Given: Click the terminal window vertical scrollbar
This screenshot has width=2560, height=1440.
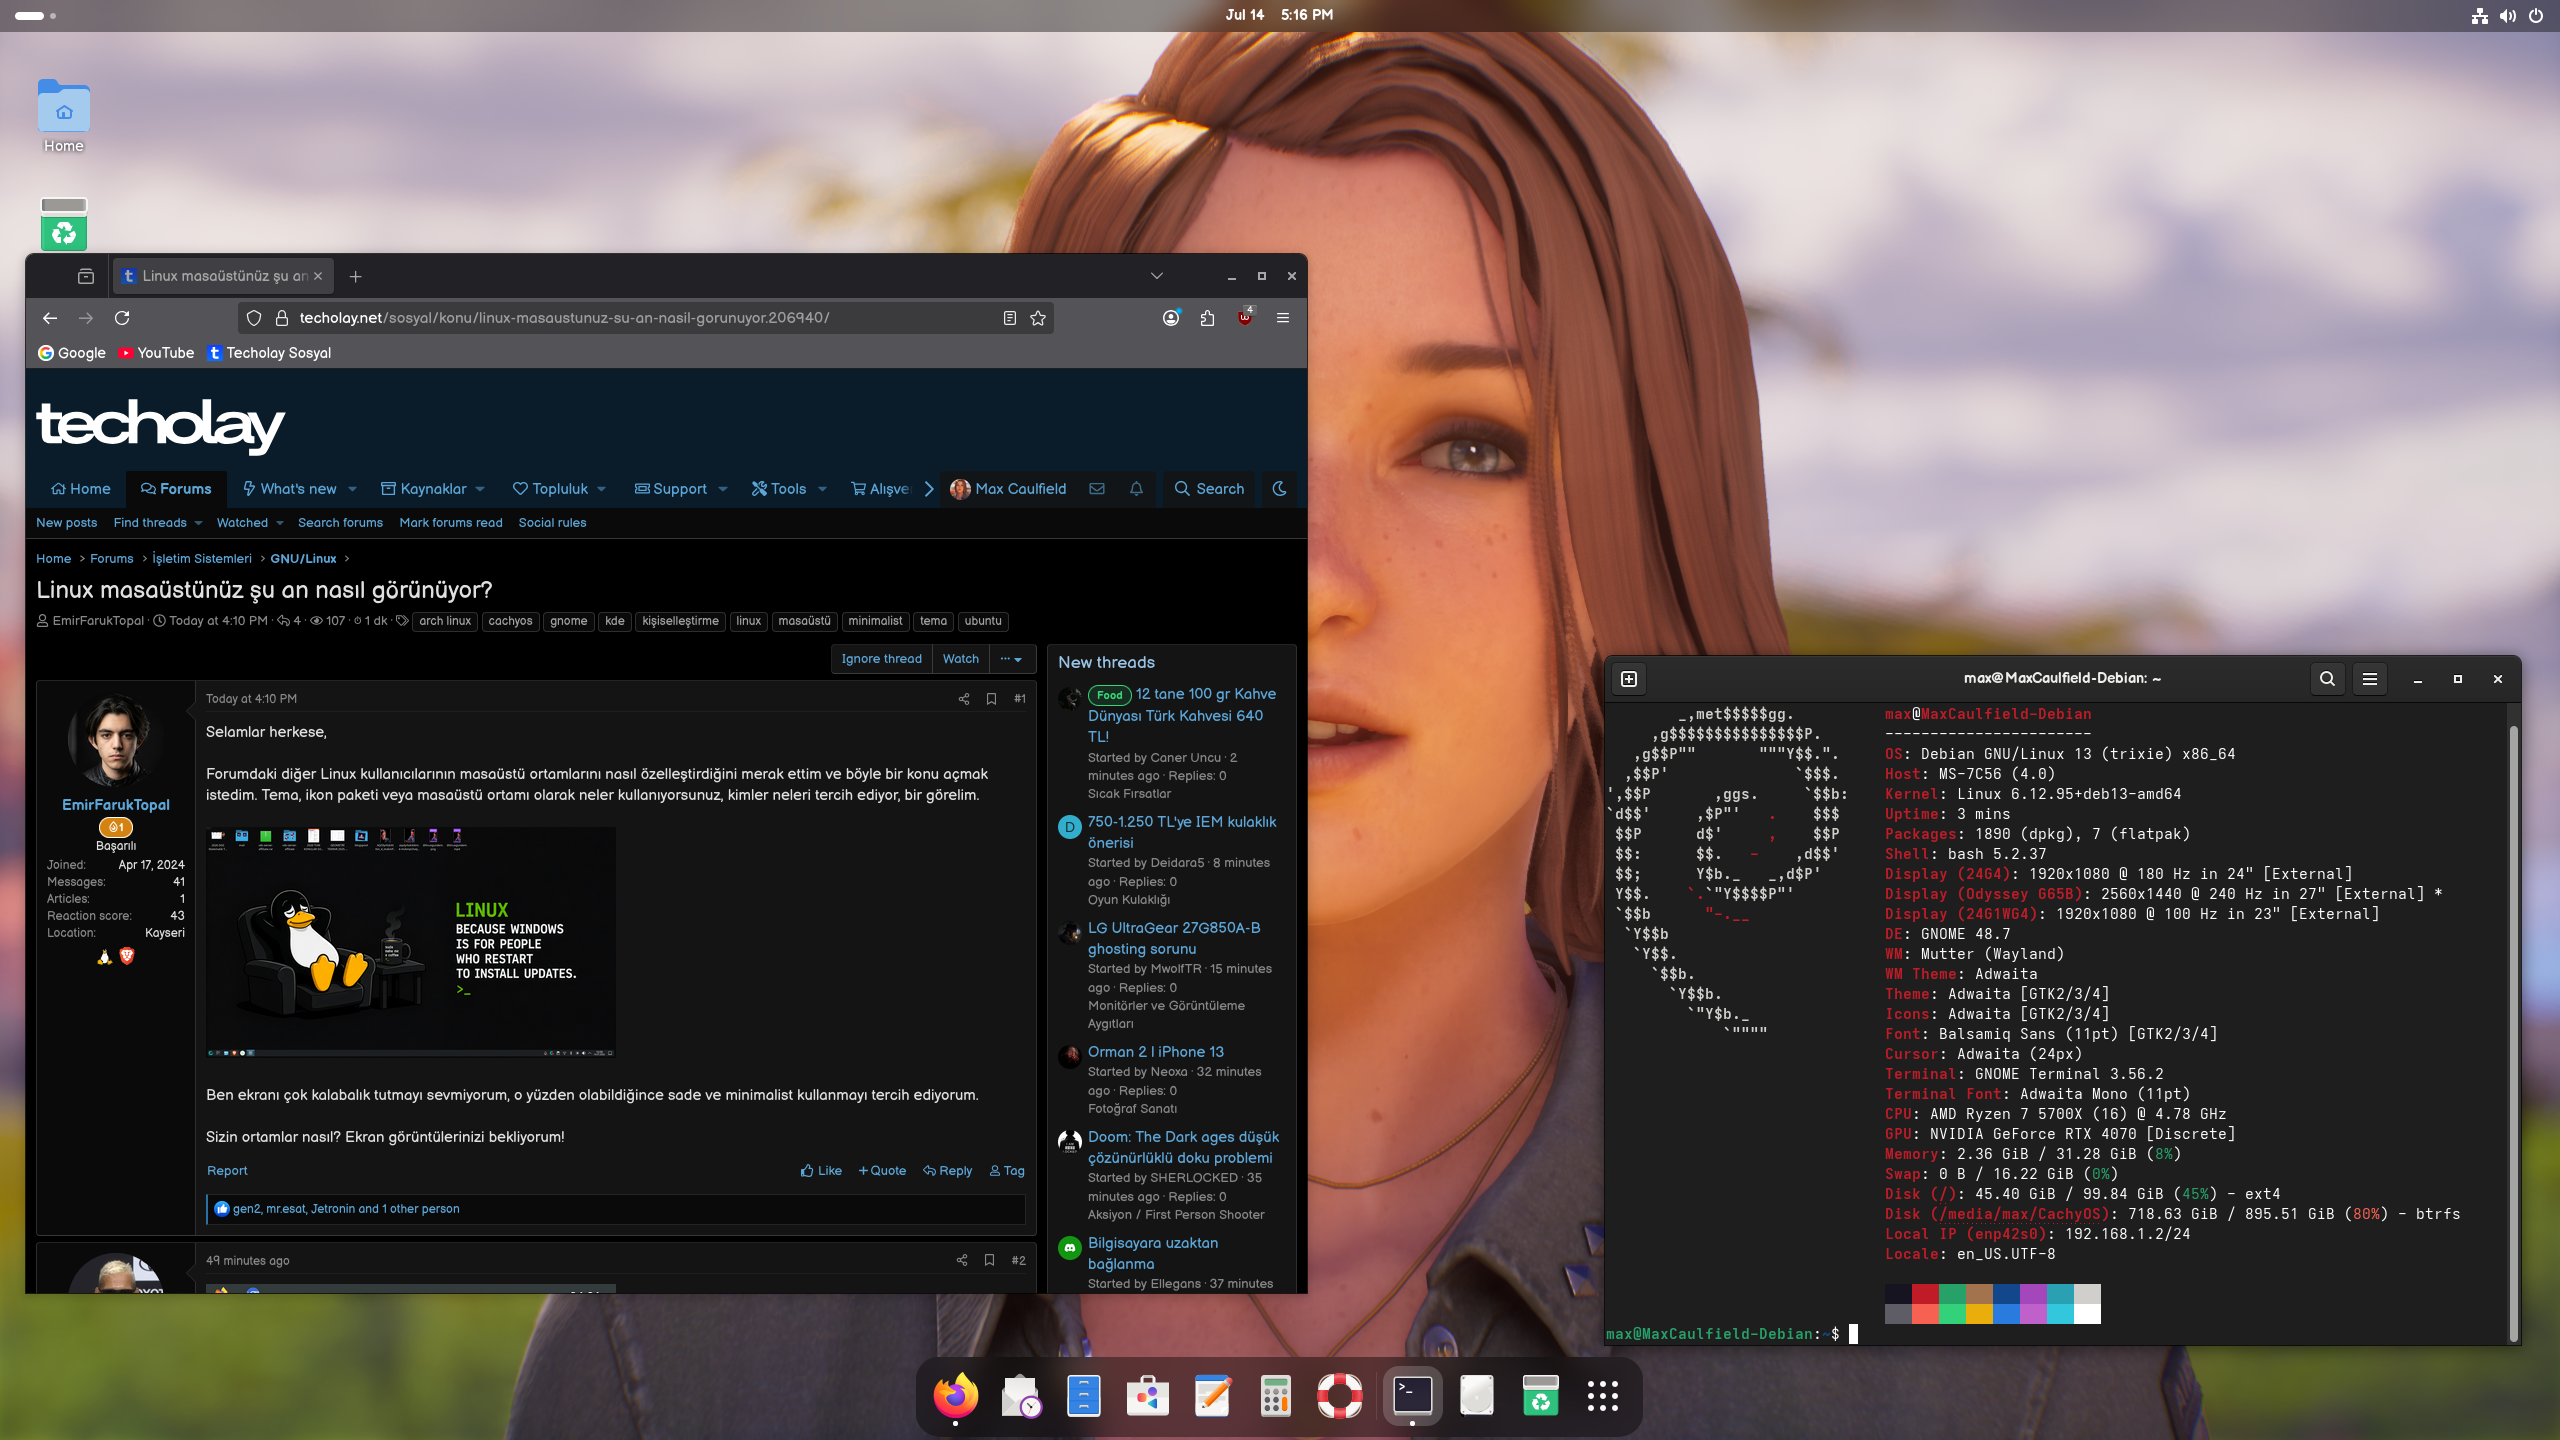Looking at the screenshot, I should pyautogui.click(x=2513, y=1033).
